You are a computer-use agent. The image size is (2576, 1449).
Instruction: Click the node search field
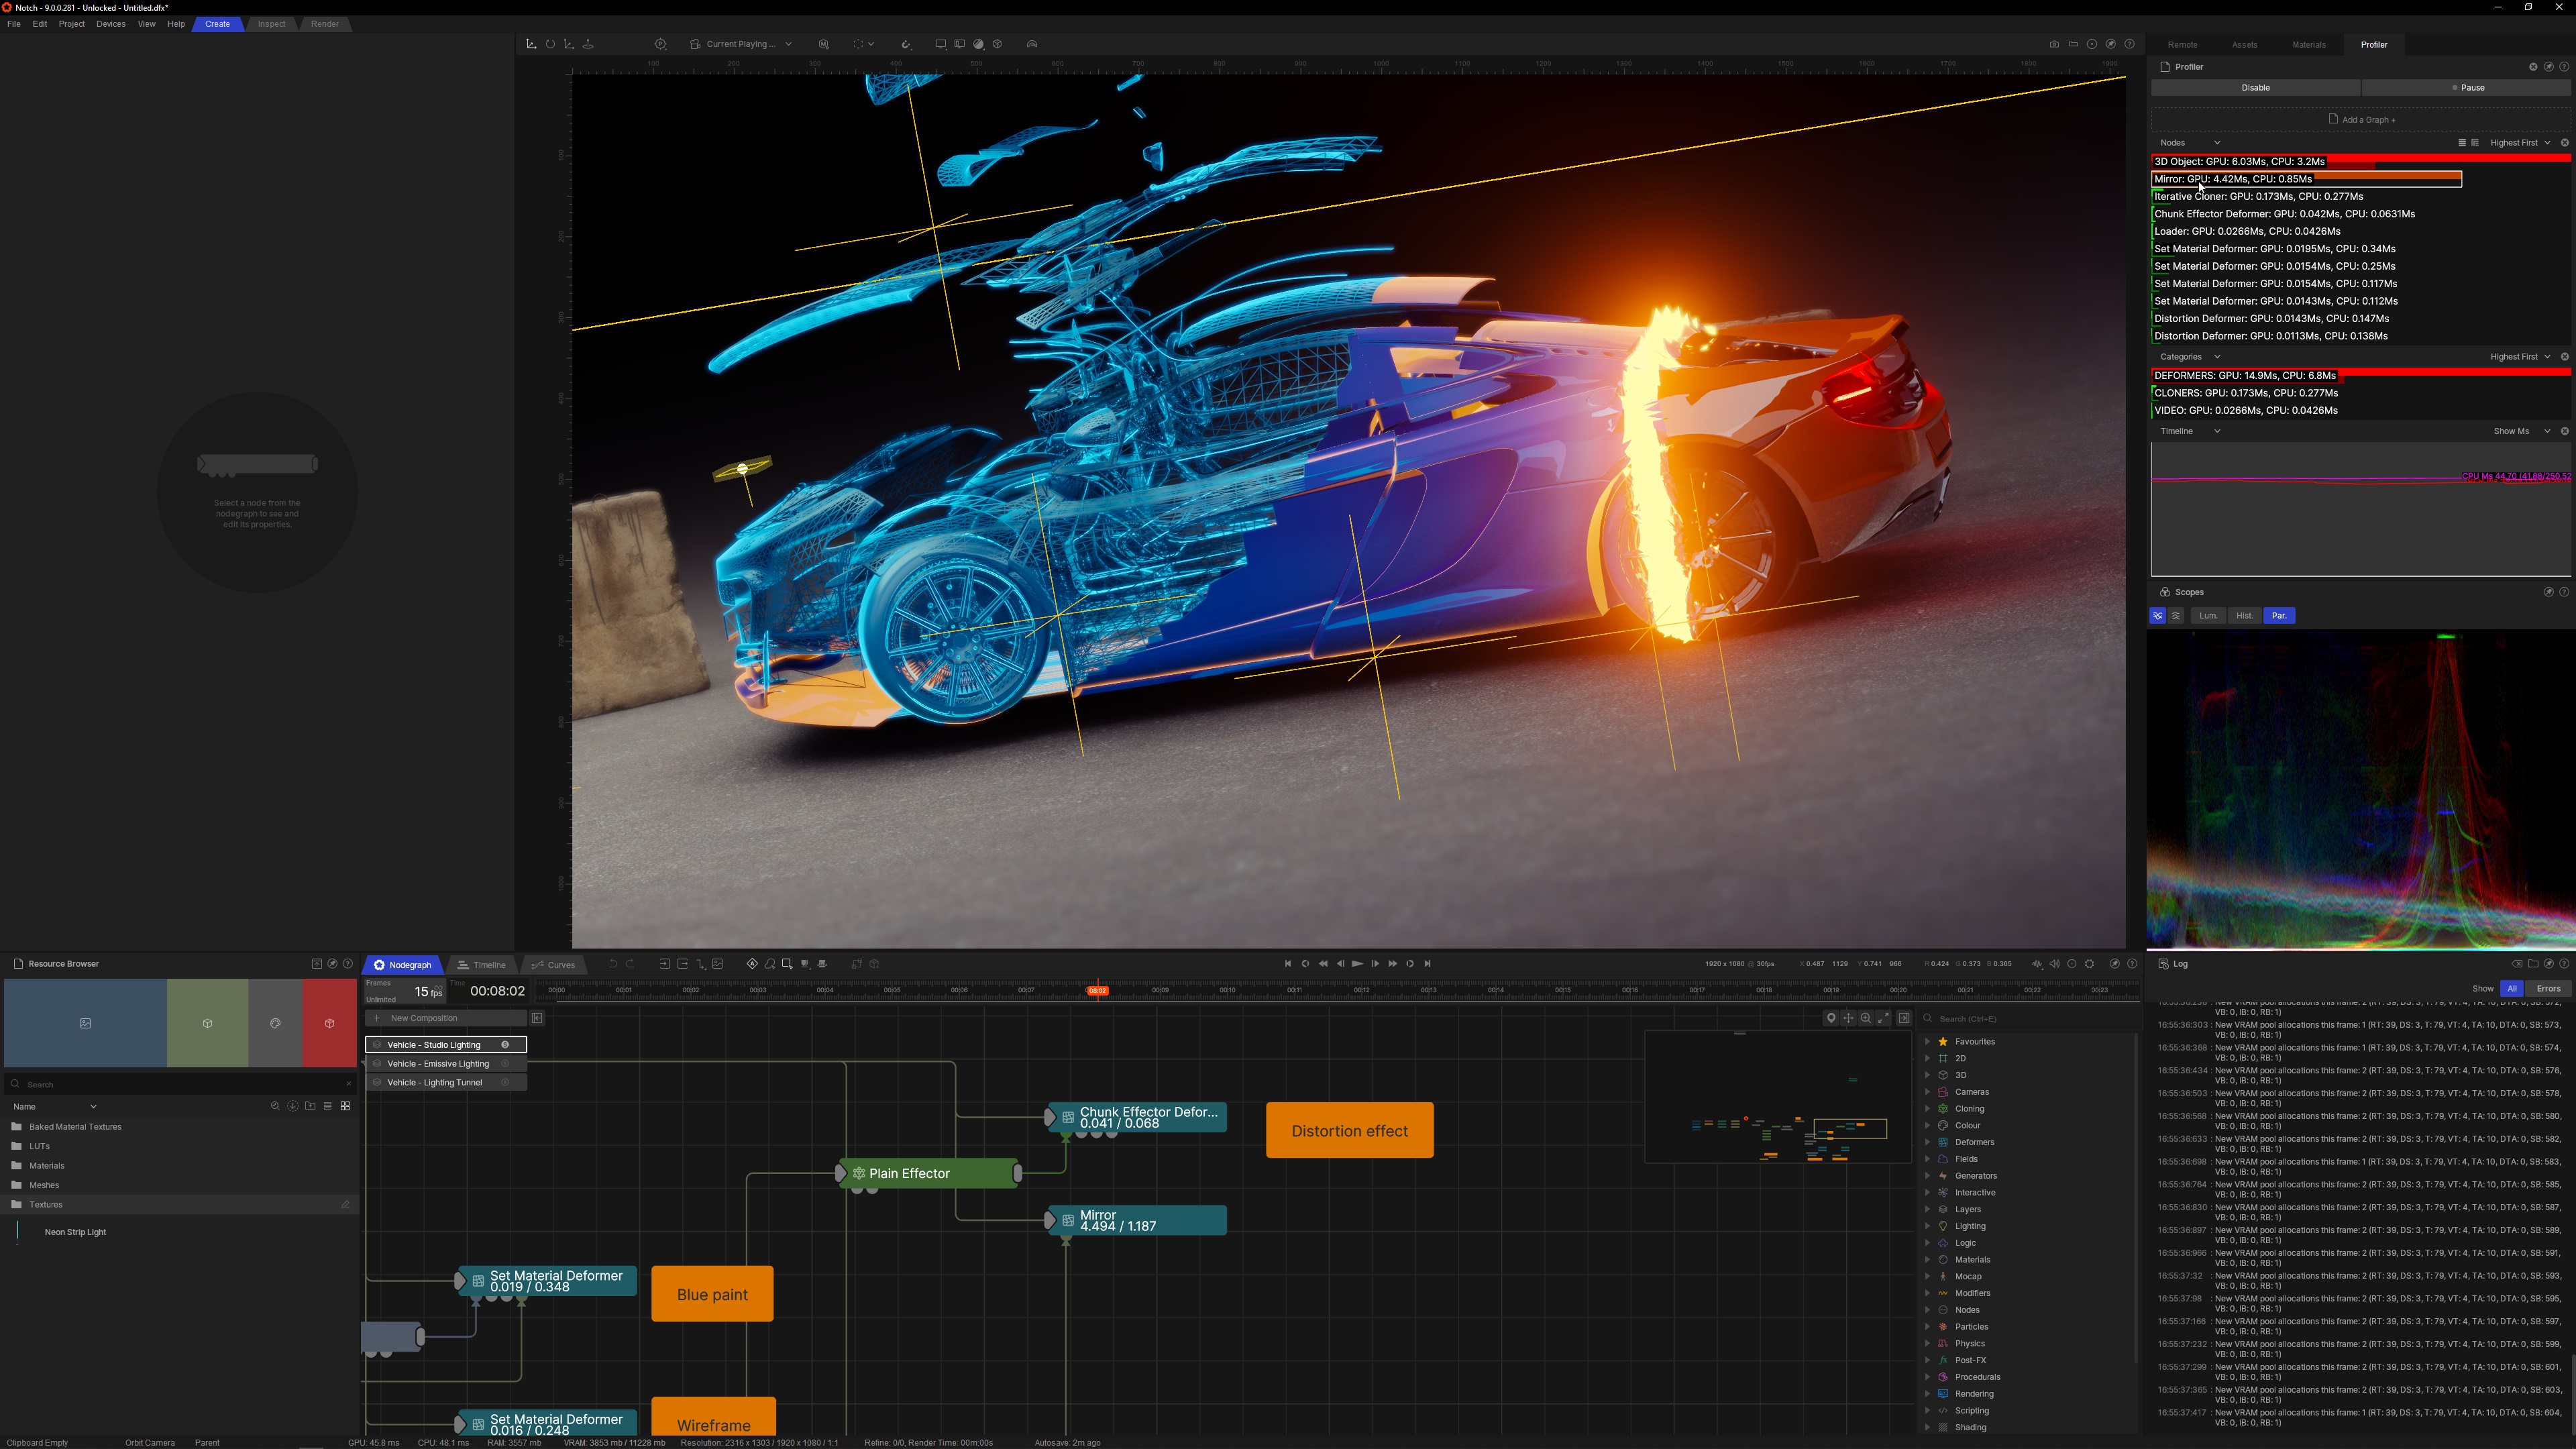(2020, 1019)
